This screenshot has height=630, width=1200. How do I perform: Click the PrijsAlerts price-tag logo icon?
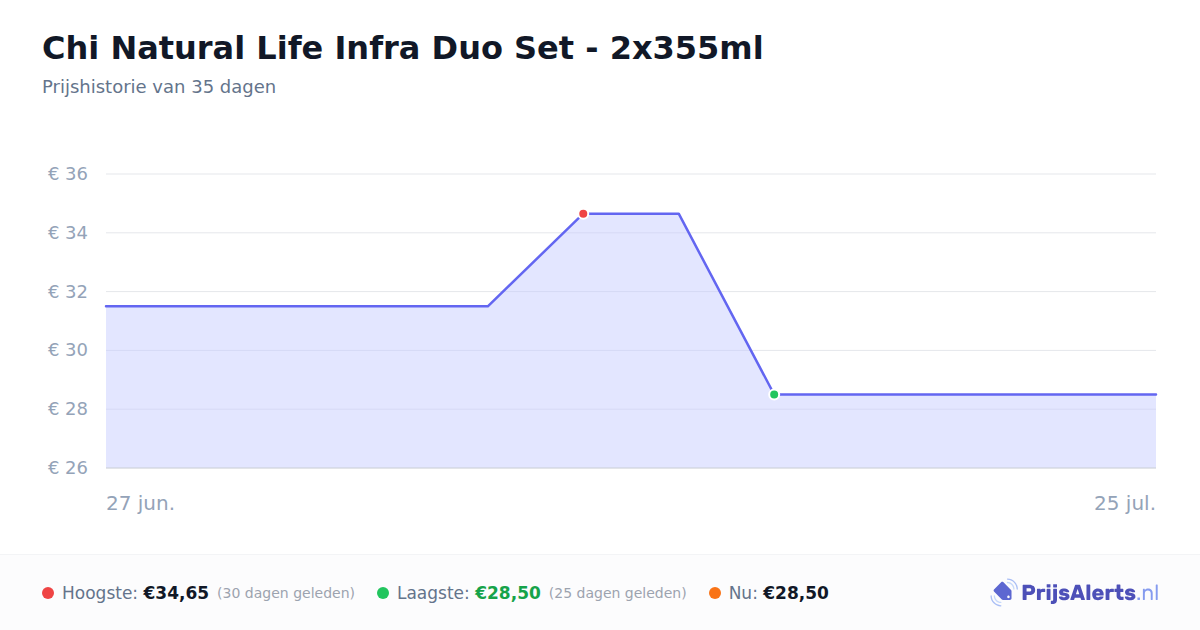point(1003,593)
